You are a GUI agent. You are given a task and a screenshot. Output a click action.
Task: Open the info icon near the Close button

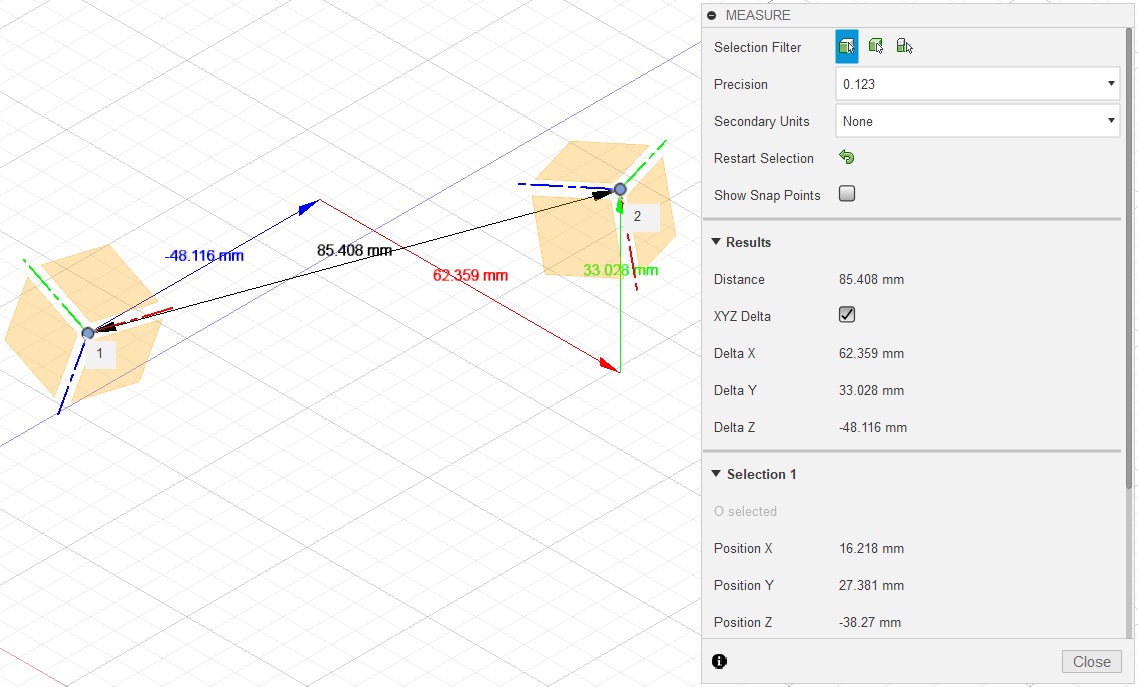pyautogui.click(x=719, y=661)
